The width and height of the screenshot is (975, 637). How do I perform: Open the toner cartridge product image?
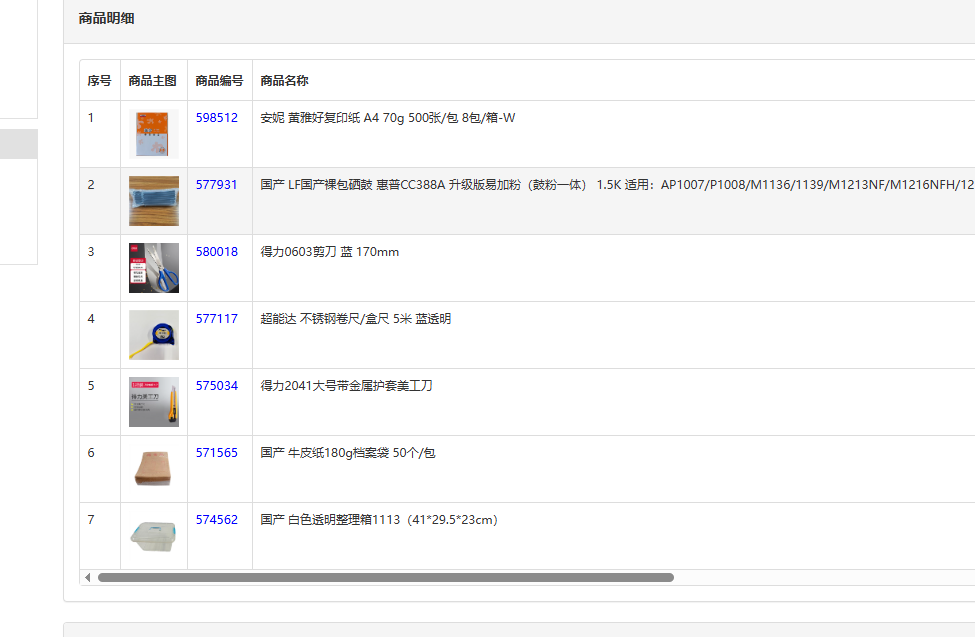153,201
